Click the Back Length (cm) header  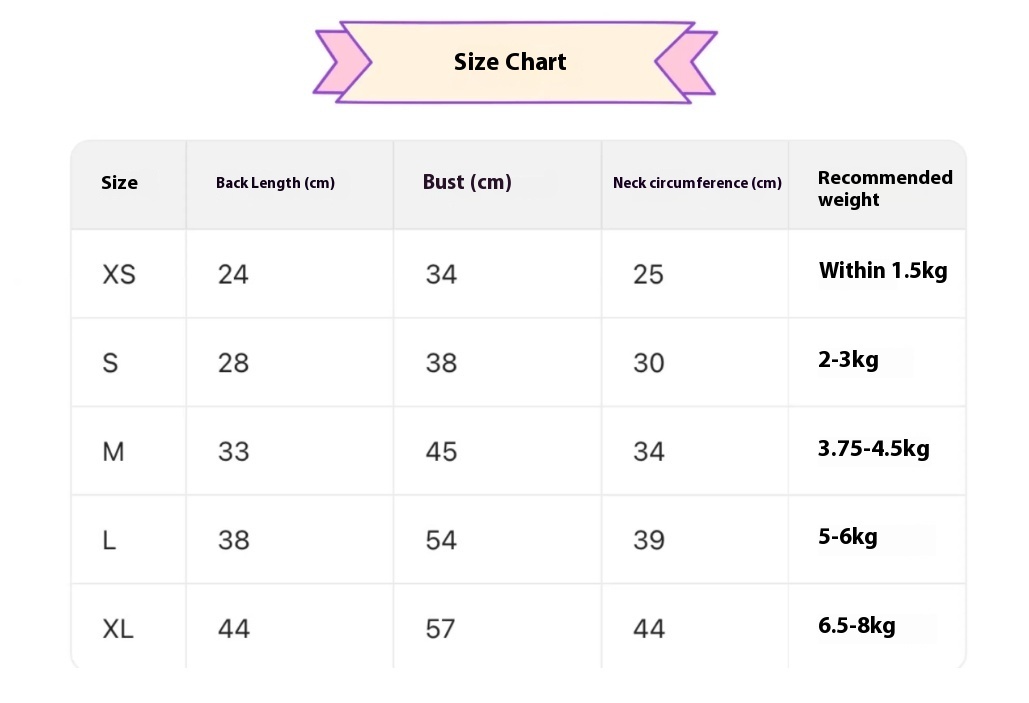[275, 183]
